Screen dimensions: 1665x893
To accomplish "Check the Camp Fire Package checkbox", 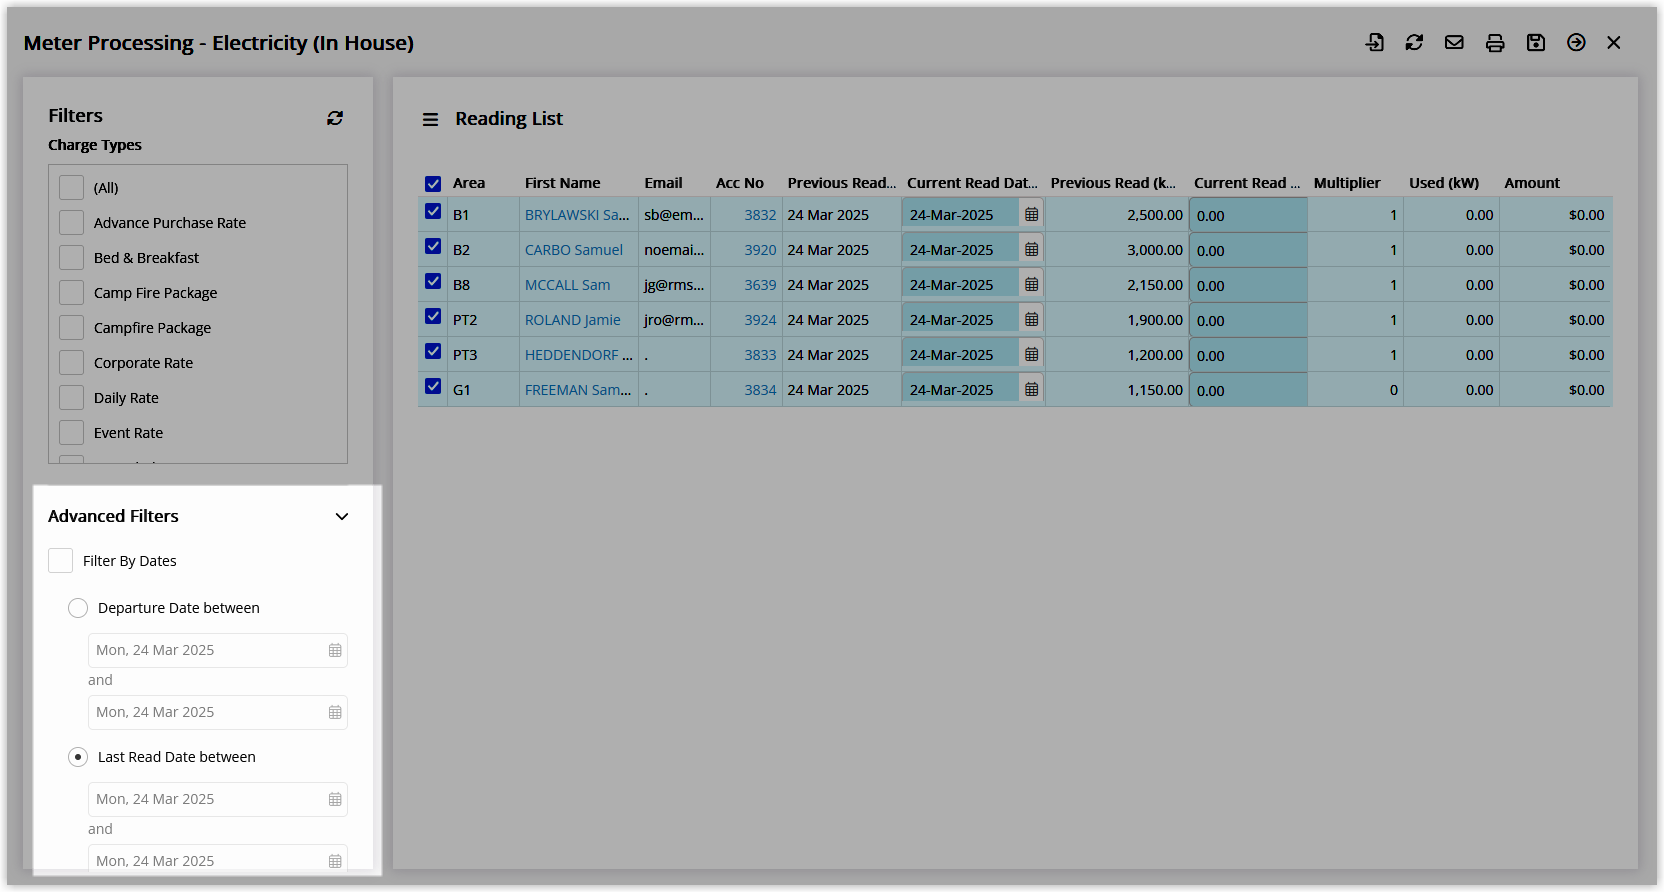I will click(x=71, y=292).
